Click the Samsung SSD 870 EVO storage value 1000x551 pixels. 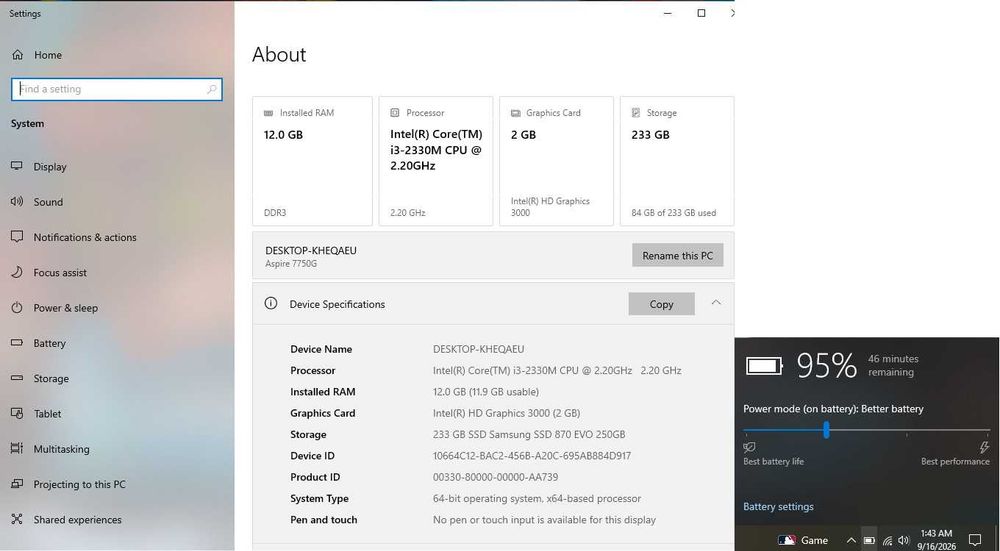pyautogui.click(x=529, y=434)
